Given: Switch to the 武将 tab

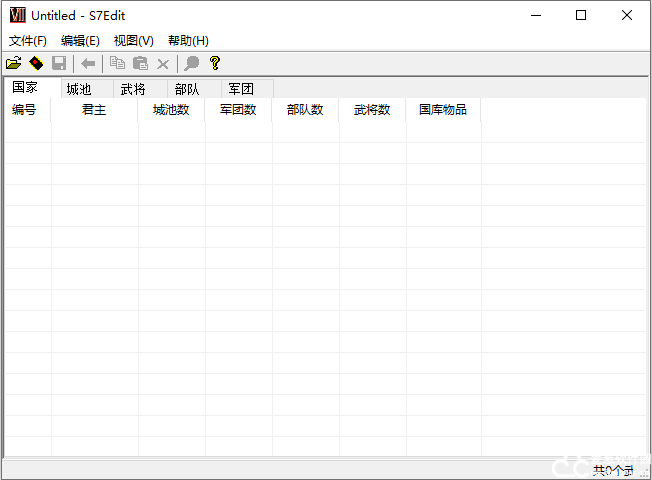Looking at the screenshot, I should click(x=133, y=89).
